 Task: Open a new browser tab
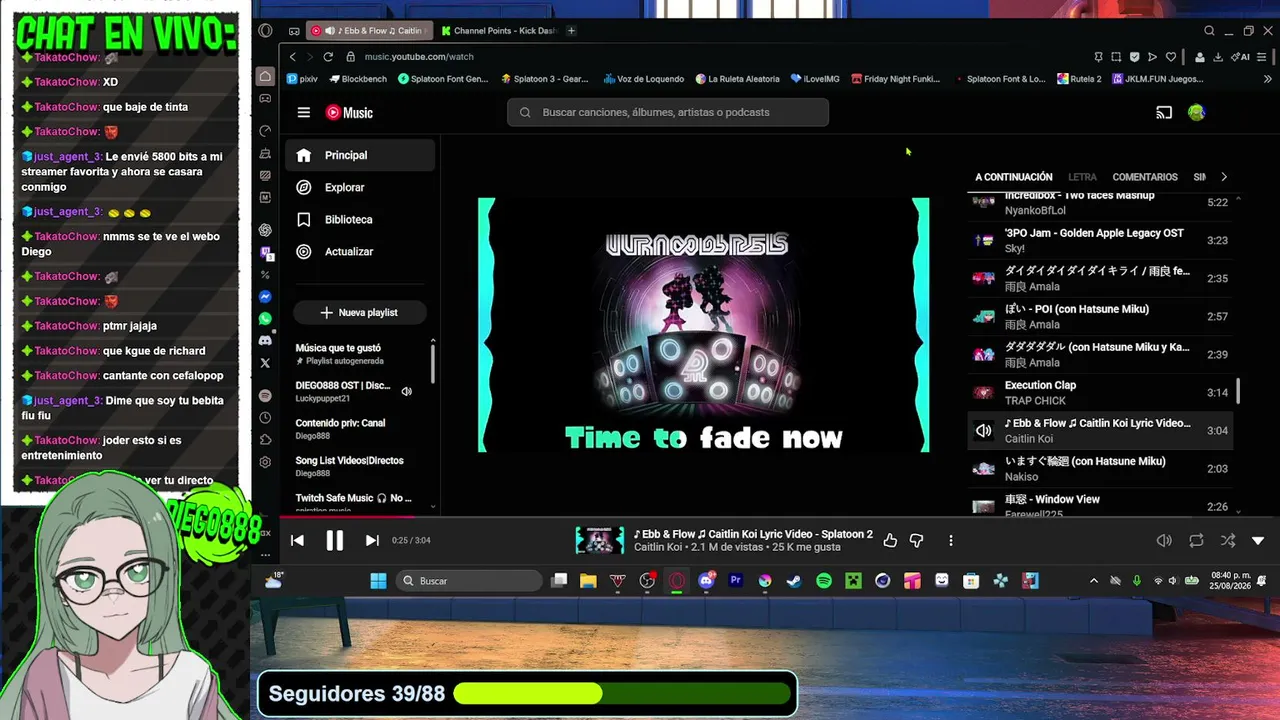(572, 31)
